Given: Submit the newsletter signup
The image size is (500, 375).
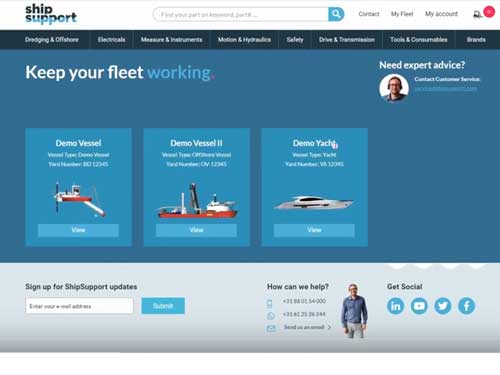Looking at the screenshot, I should point(163,306).
